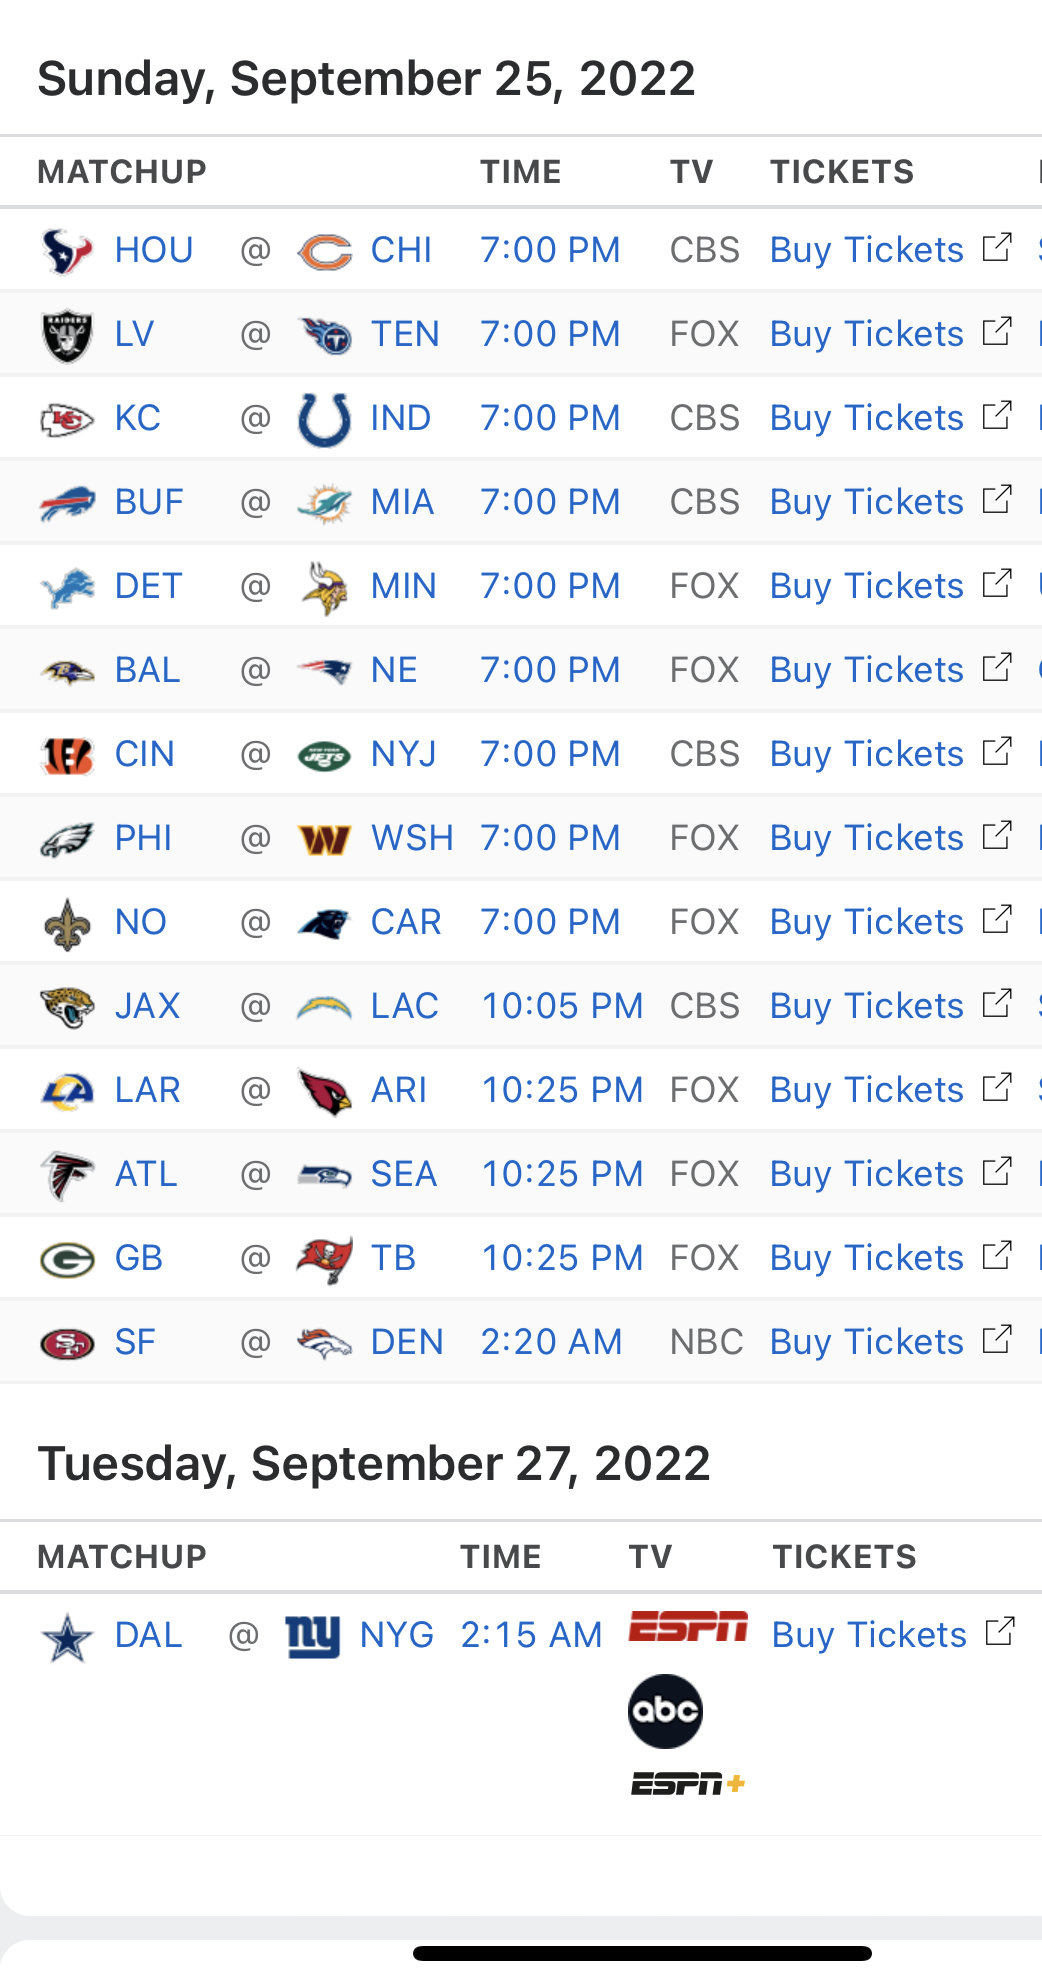Open the BAL team page link
1042x1985 pixels.
click(x=147, y=670)
